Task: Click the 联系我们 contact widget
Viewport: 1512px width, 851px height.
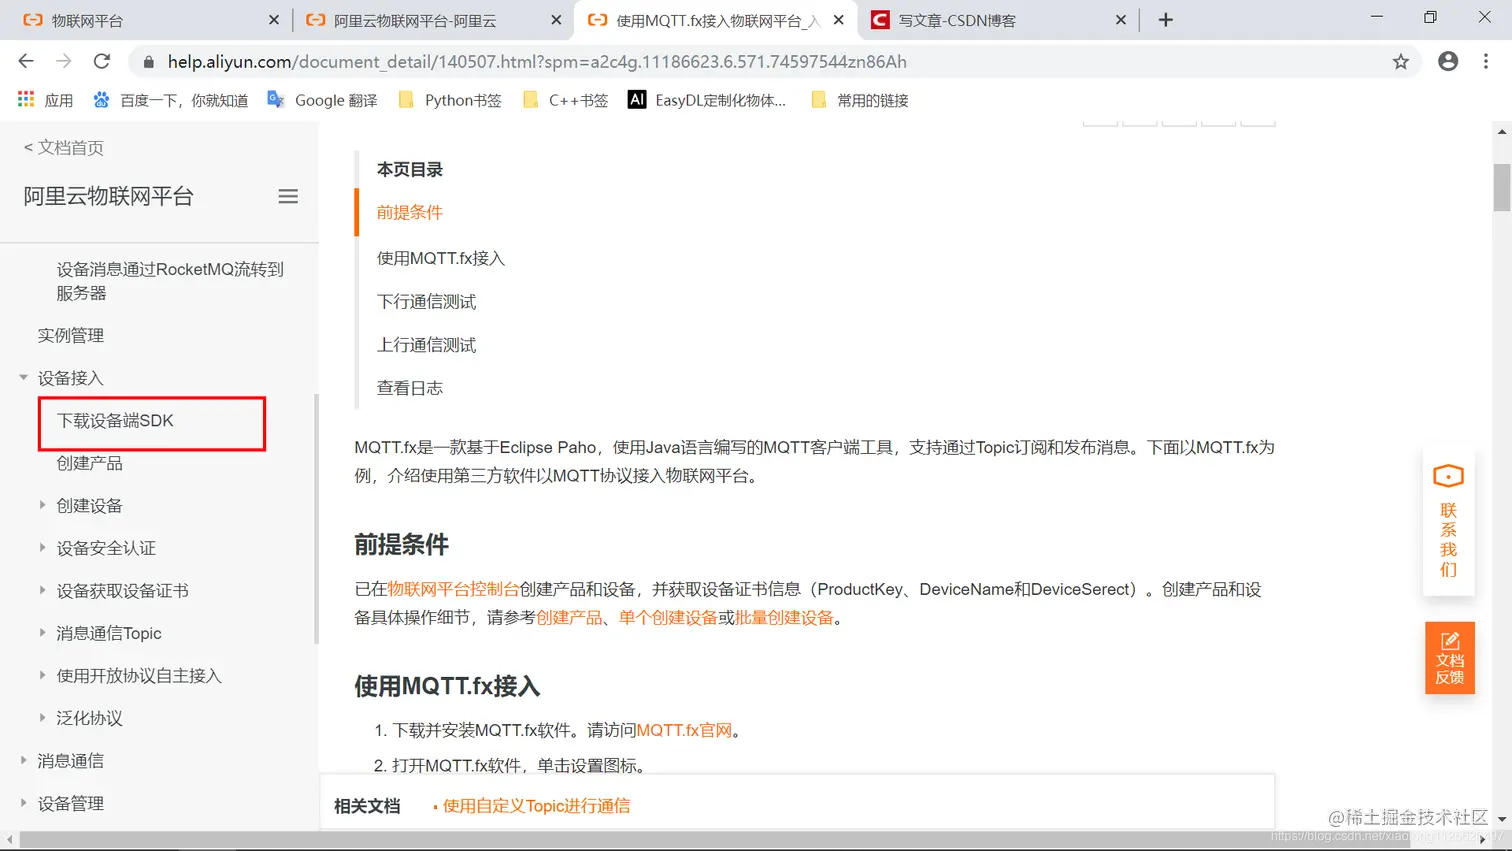Action: tap(1448, 522)
